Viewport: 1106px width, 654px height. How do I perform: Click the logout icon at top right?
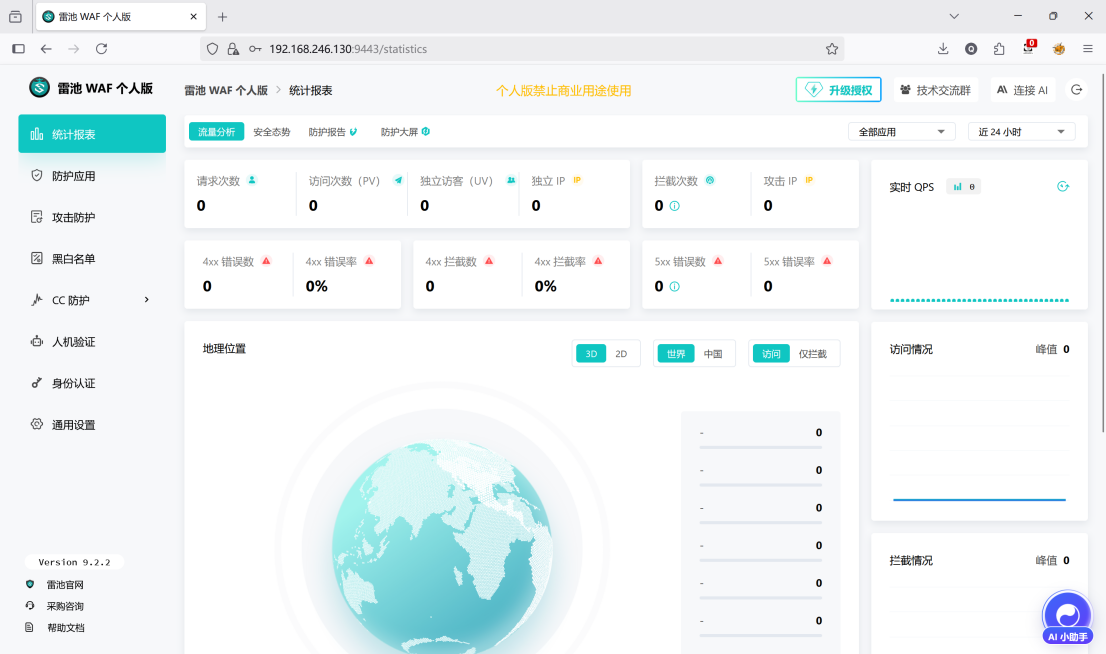click(1076, 90)
